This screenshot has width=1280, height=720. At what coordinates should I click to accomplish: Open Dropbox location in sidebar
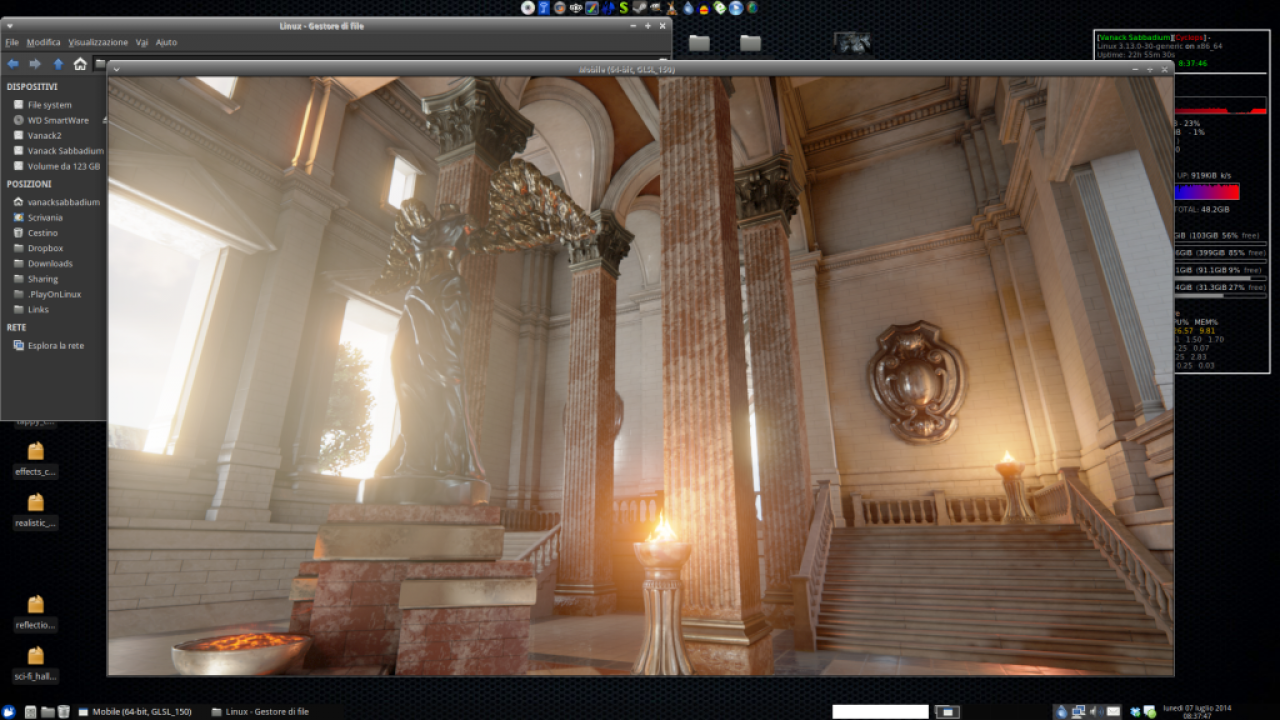(x=45, y=248)
